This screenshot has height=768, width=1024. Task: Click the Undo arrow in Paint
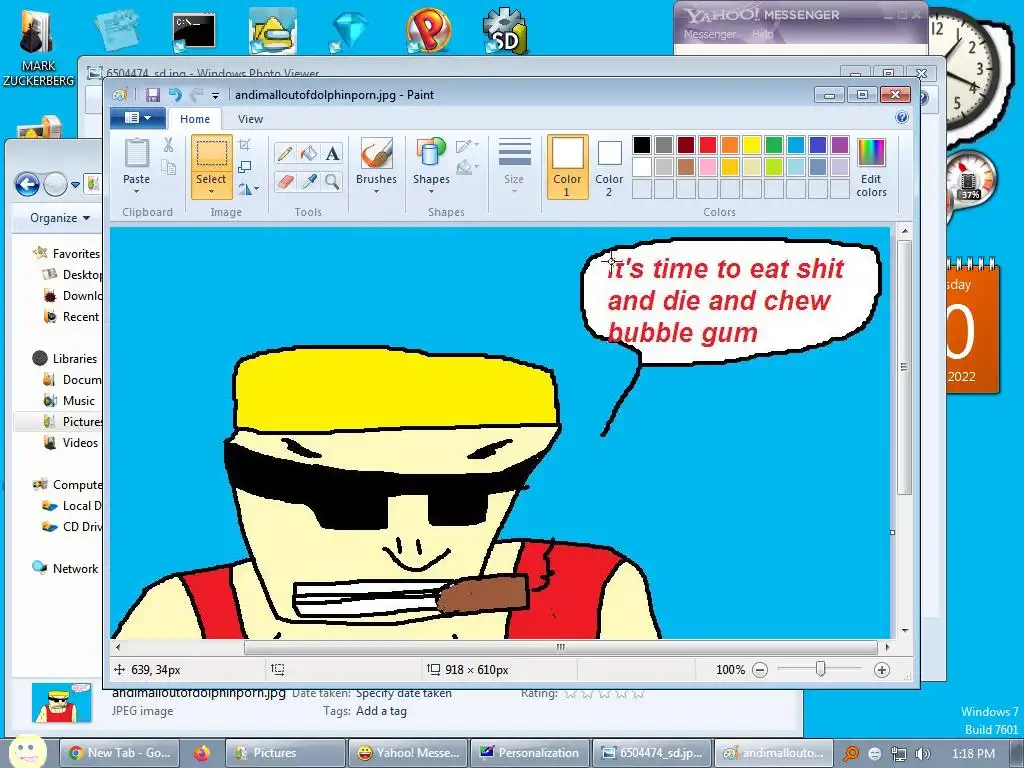tap(174, 95)
